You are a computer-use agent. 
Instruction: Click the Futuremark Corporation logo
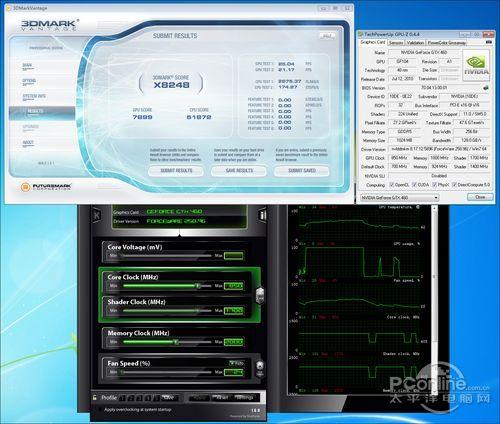point(46,187)
